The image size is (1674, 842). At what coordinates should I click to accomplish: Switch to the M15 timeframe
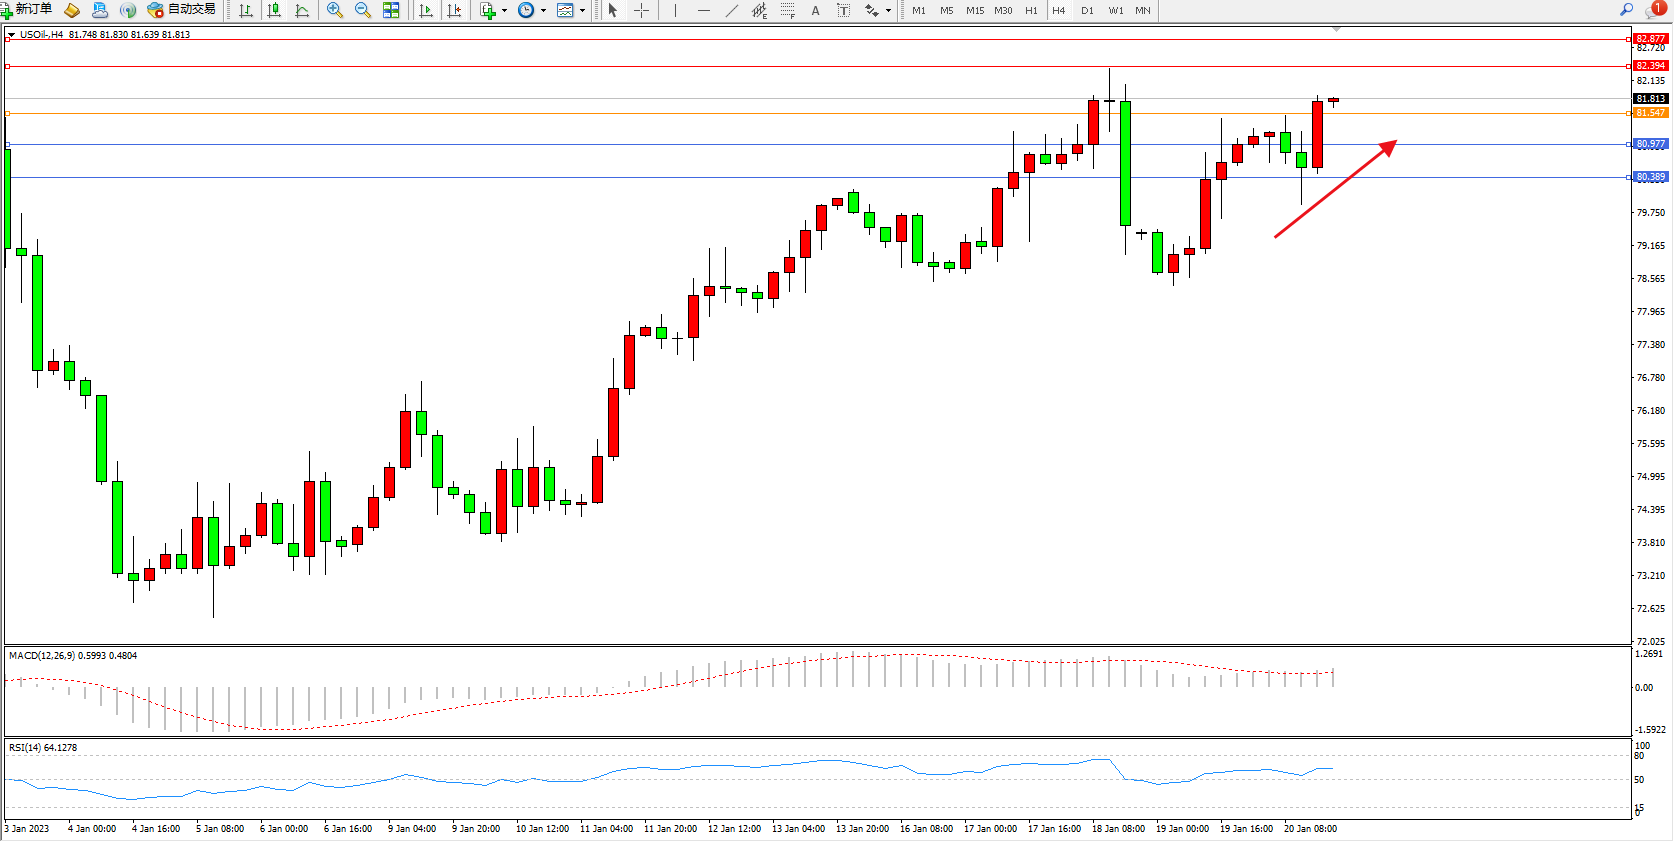(x=974, y=10)
